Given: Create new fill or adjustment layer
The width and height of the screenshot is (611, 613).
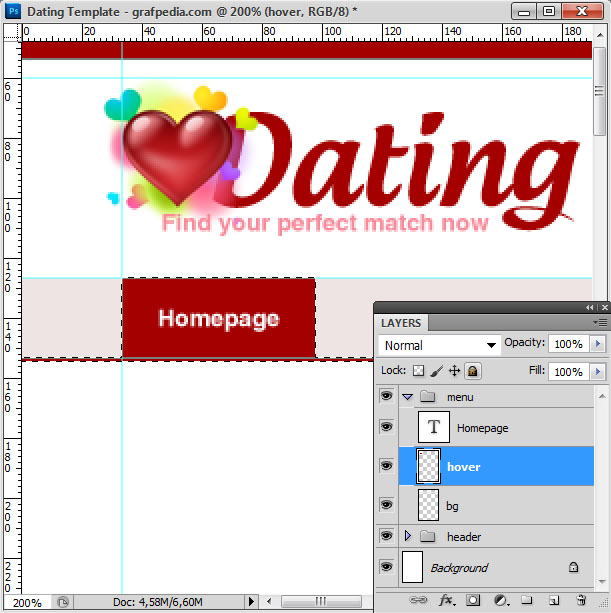Looking at the screenshot, I should (500, 600).
